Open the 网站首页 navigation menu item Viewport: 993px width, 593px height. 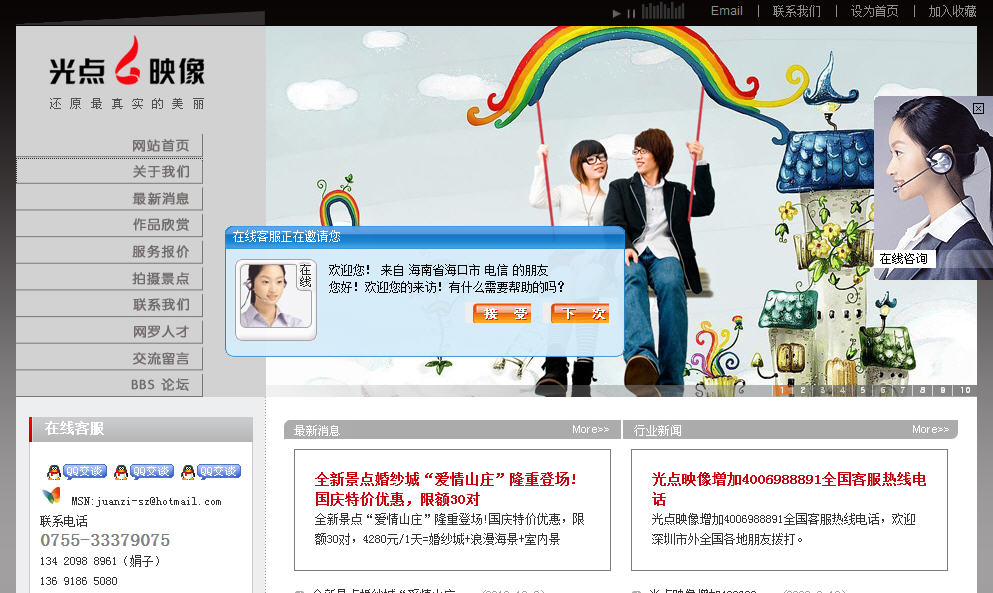click(x=160, y=146)
